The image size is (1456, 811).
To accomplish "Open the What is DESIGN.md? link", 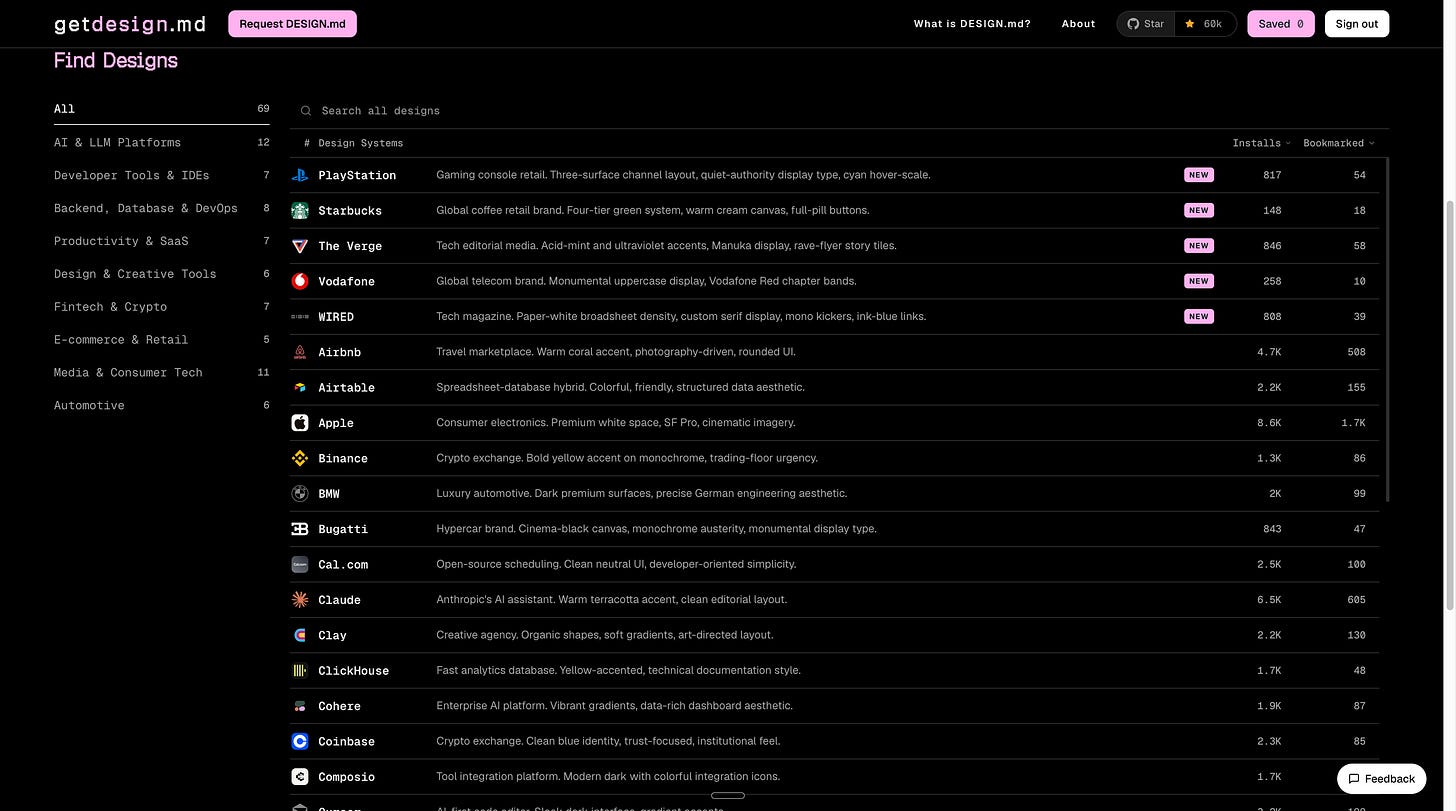I will (972, 24).
